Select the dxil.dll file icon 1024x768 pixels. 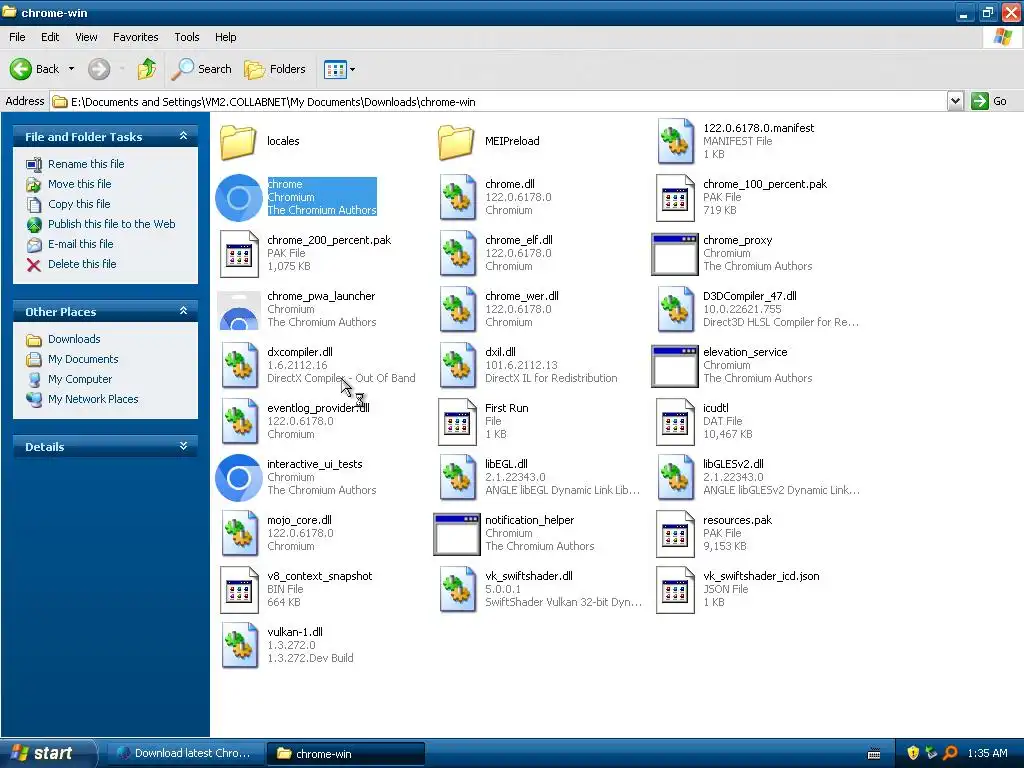coord(457,366)
